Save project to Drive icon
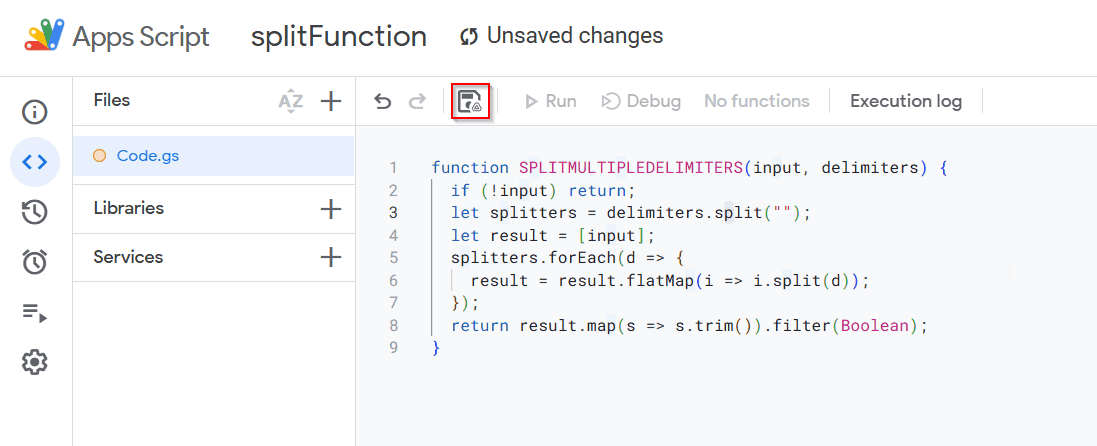 click(470, 102)
